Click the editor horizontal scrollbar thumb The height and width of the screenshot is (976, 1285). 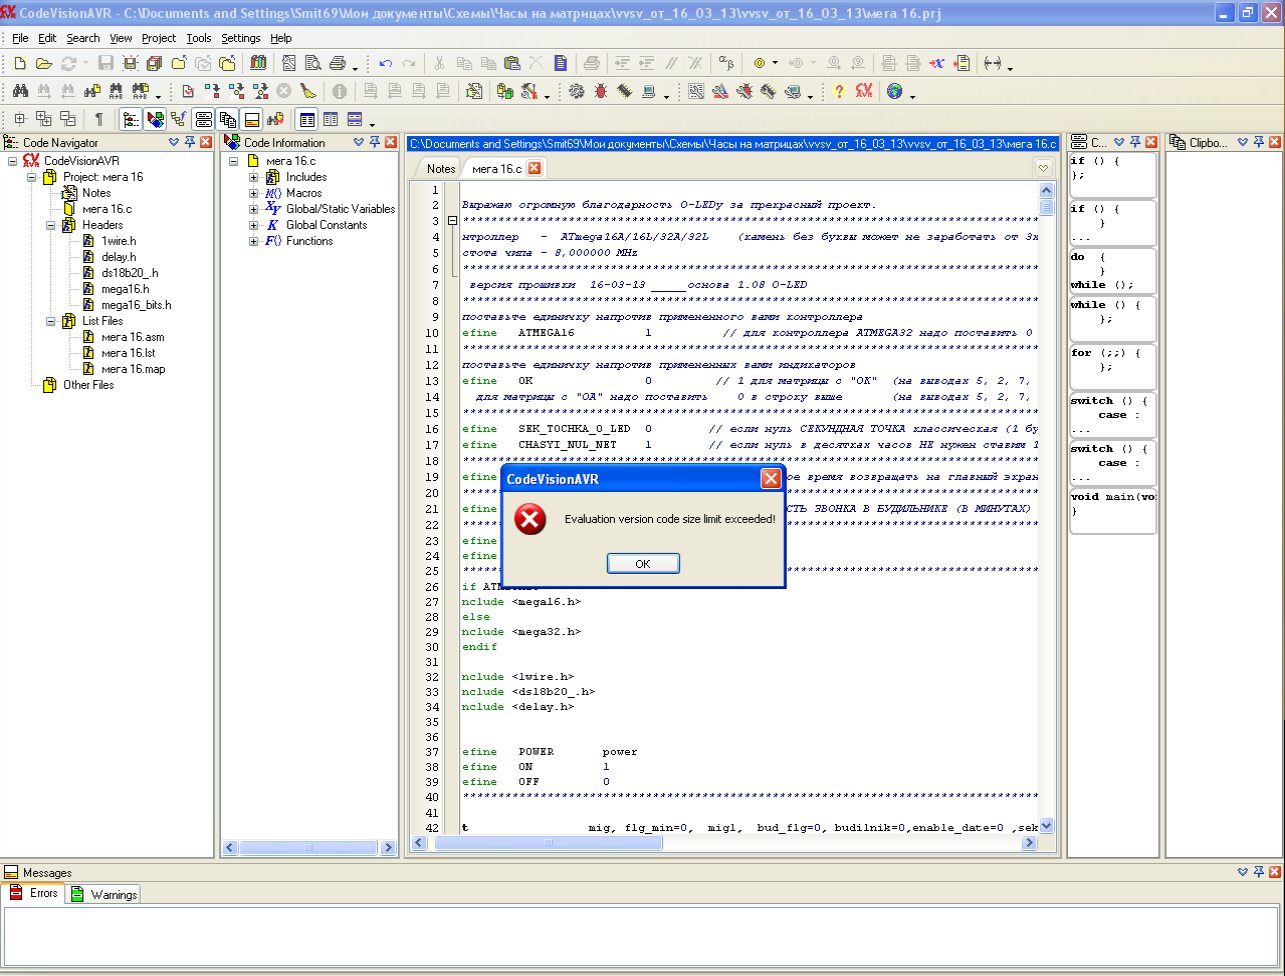tap(548, 843)
